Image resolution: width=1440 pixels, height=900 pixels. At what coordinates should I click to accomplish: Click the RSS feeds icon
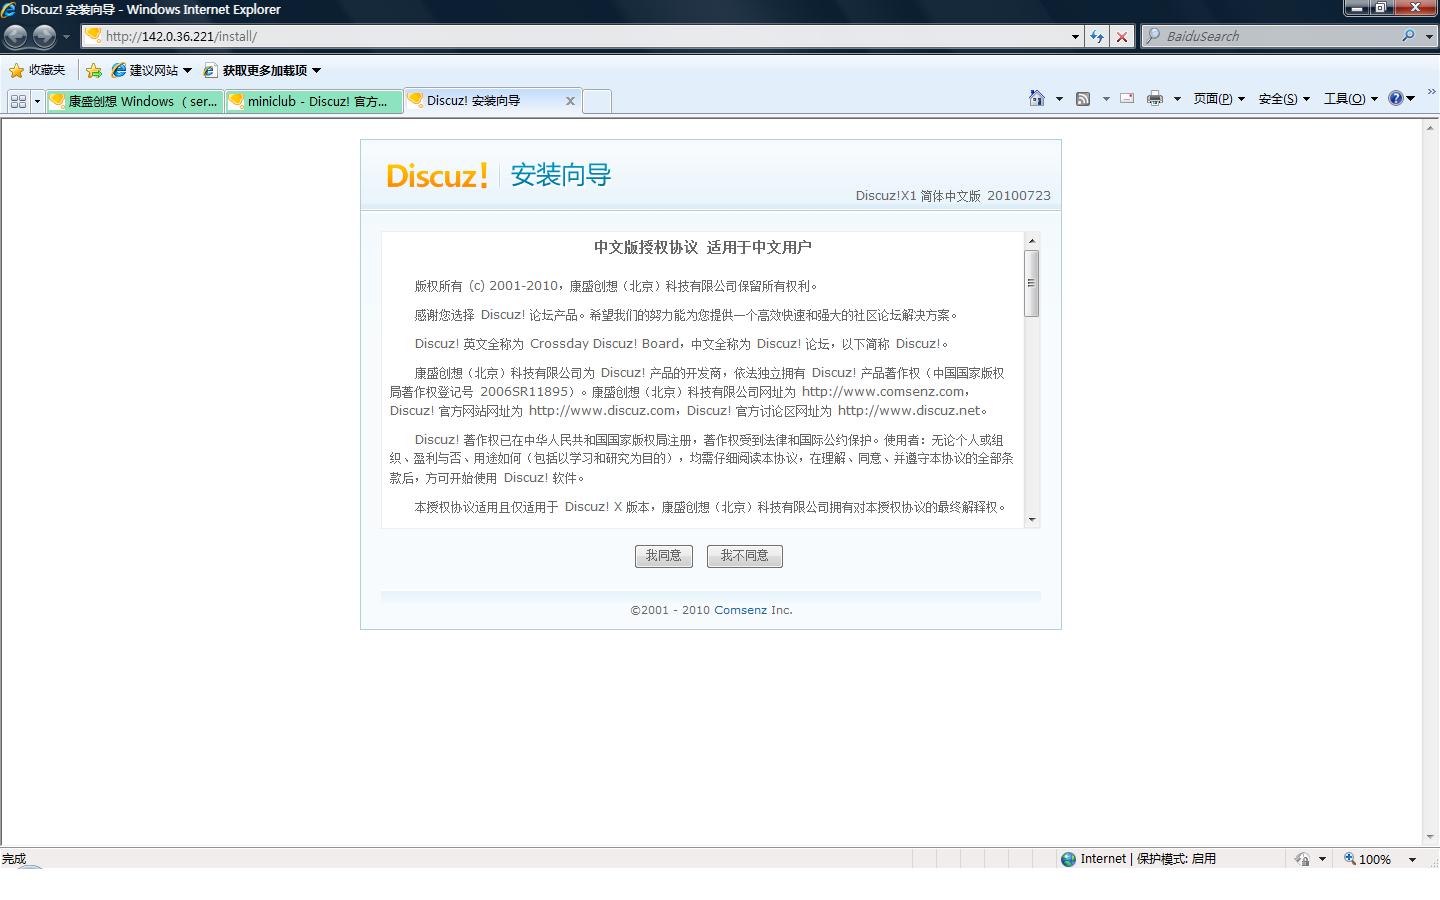(1083, 98)
